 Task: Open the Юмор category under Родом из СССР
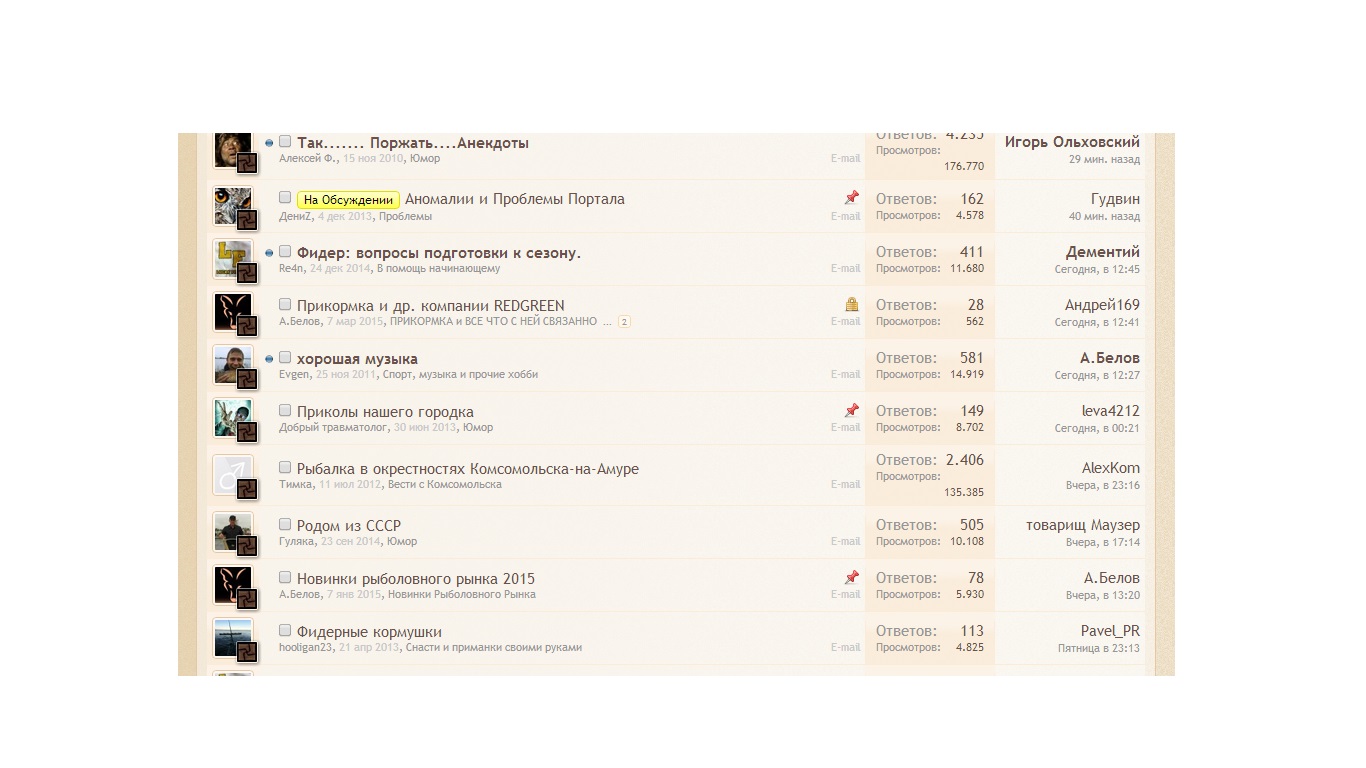402,541
